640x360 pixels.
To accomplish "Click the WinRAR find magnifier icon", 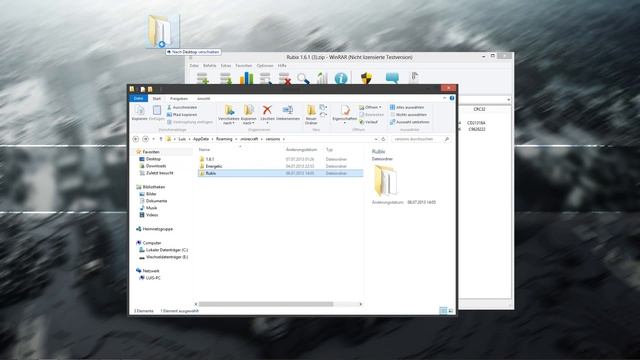I will coord(303,78).
